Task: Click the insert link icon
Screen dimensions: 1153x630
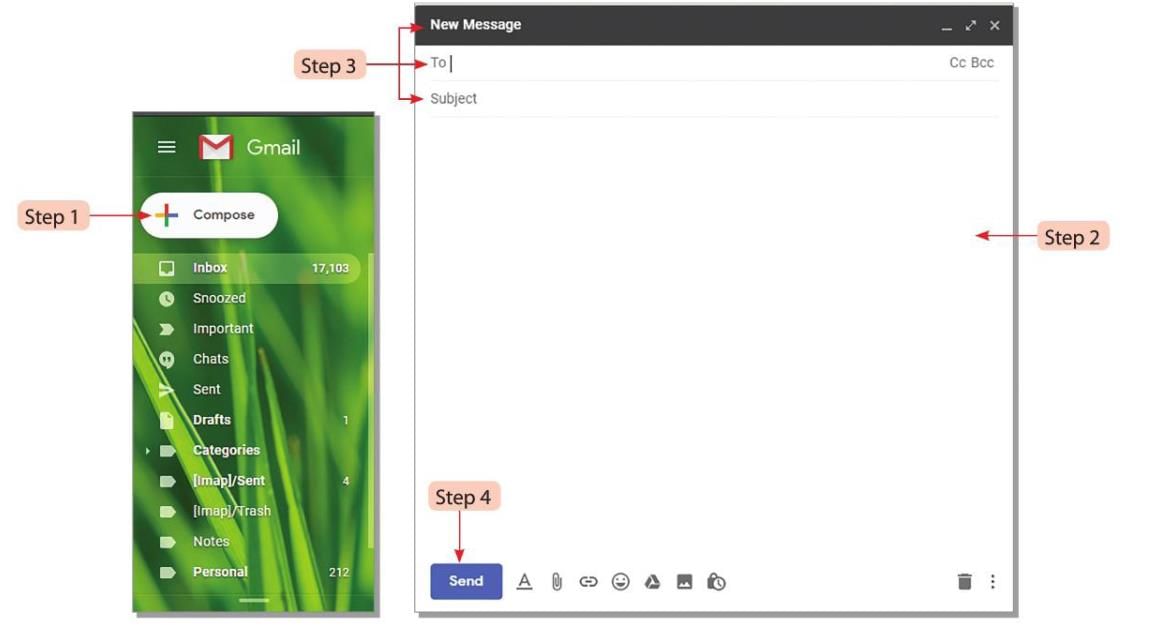Action: (588, 582)
